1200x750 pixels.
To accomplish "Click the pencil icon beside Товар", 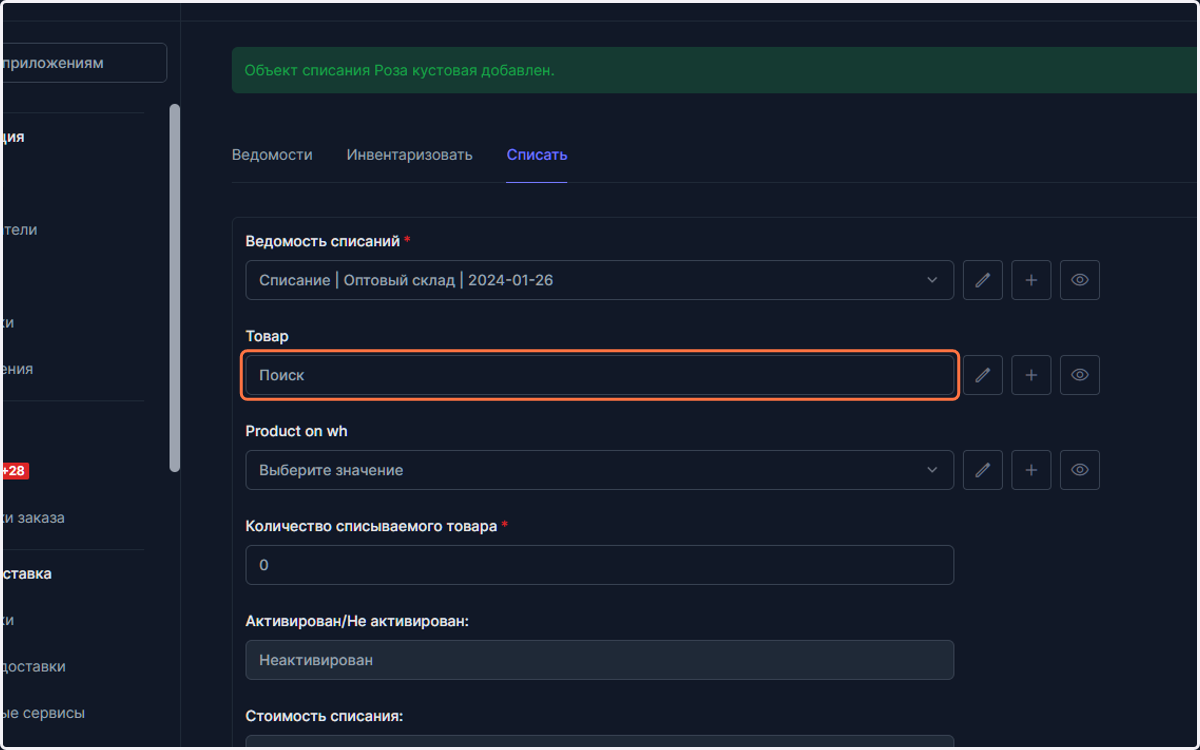I will pos(982,375).
